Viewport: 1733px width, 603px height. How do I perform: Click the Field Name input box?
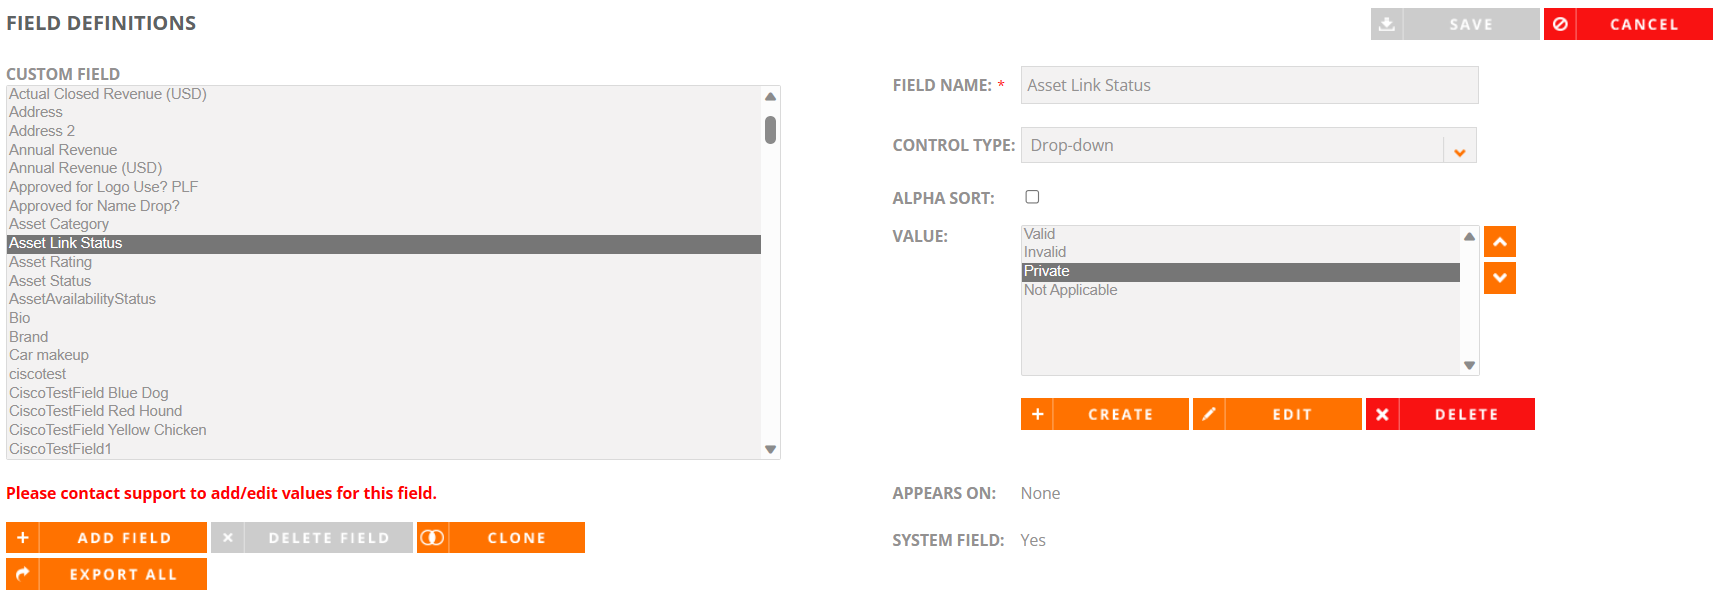point(1249,85)
